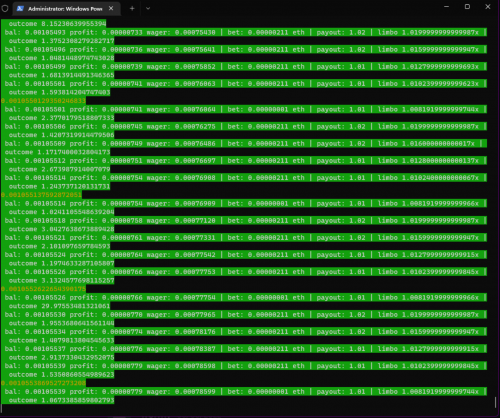500x418 pixels.
Task: Click the outcome 1.8673 line
Action: [61, 400]
